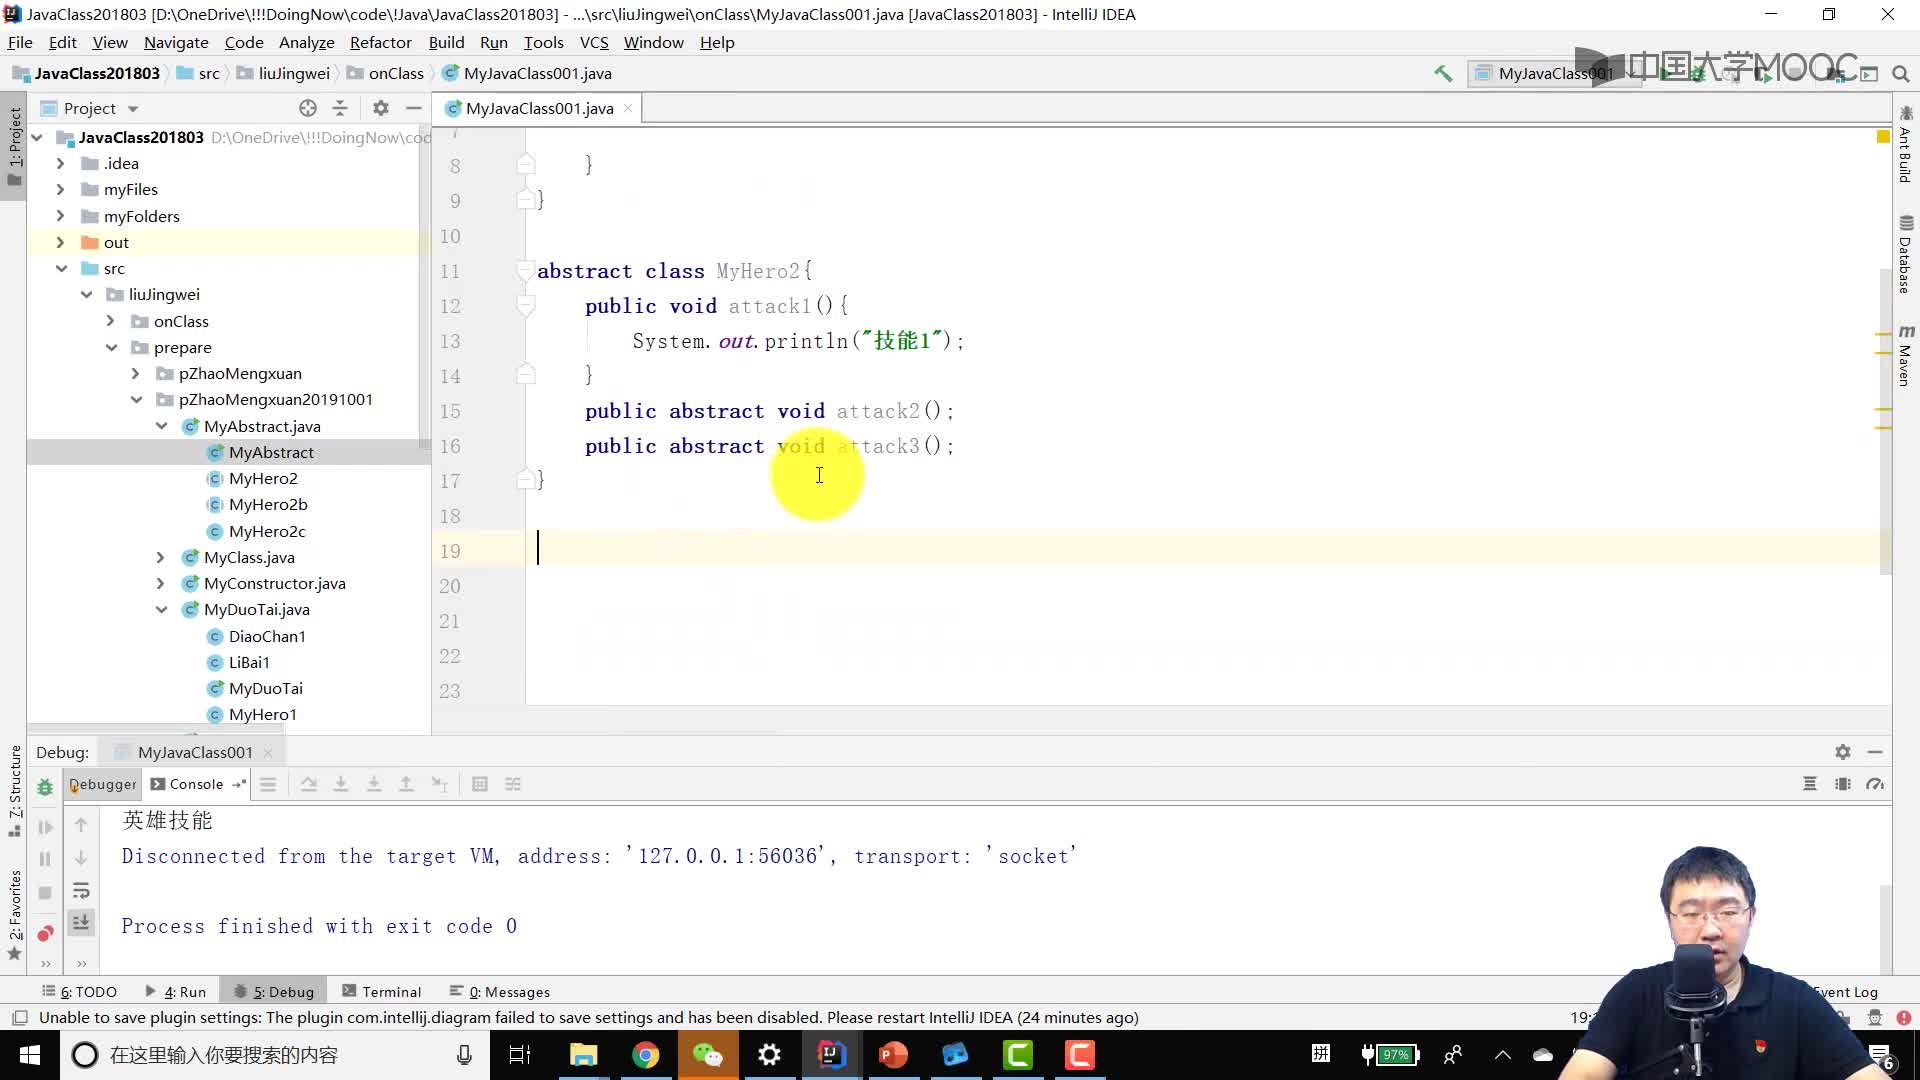This screenshot has width=1920, height=1080.
Task: Click Trace Current Stream Chain icon
Action: (x=513, y=785)
